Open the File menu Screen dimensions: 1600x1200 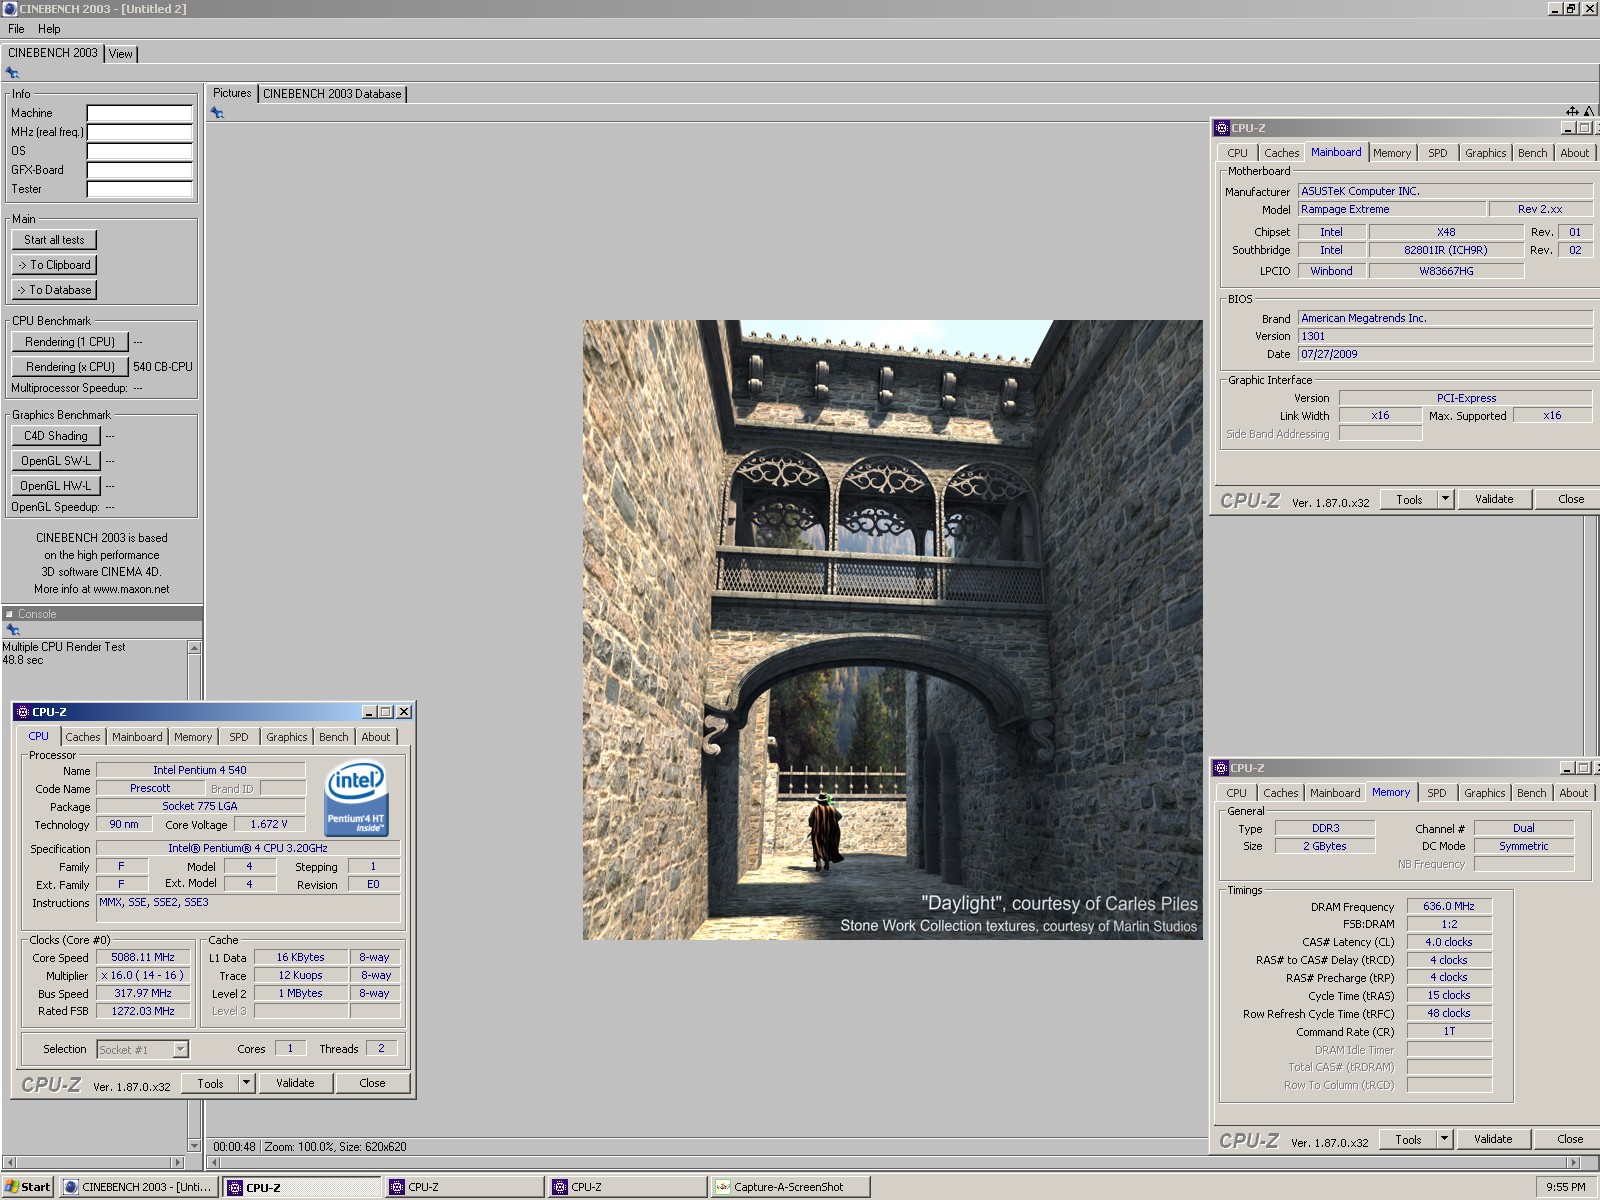tap(16, 29)
